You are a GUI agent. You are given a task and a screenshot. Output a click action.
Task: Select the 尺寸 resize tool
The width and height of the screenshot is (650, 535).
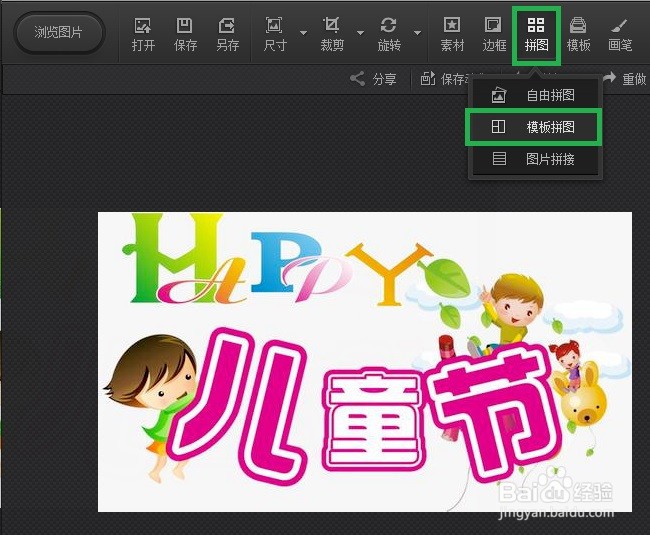[x=274, y=35]
